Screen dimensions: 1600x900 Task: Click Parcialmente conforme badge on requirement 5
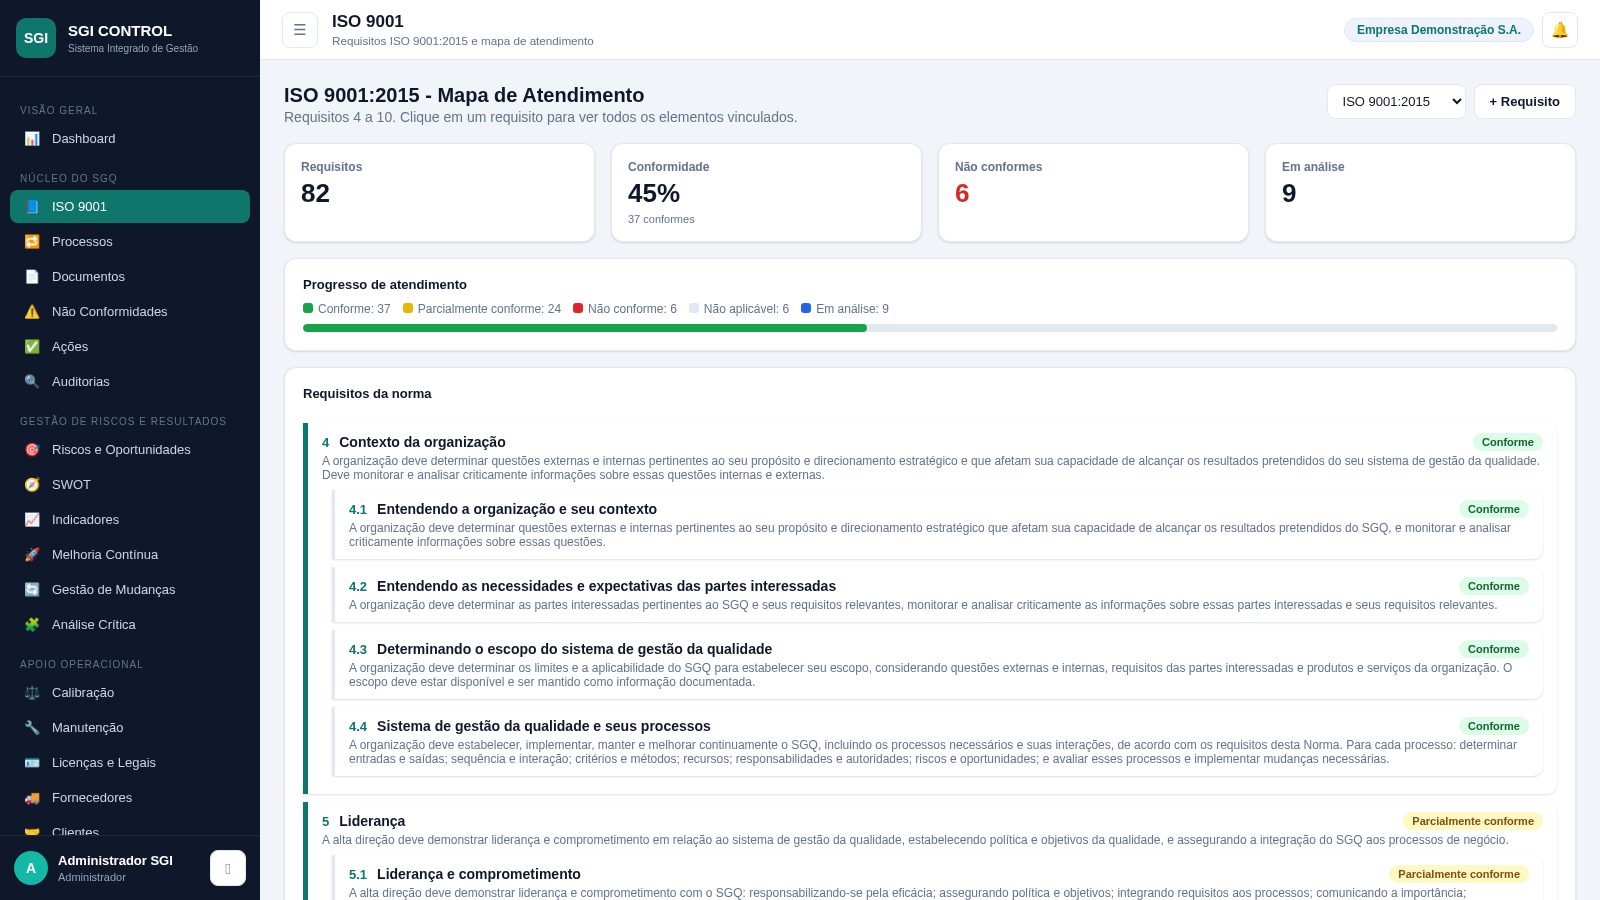[x=1473, y=821]
